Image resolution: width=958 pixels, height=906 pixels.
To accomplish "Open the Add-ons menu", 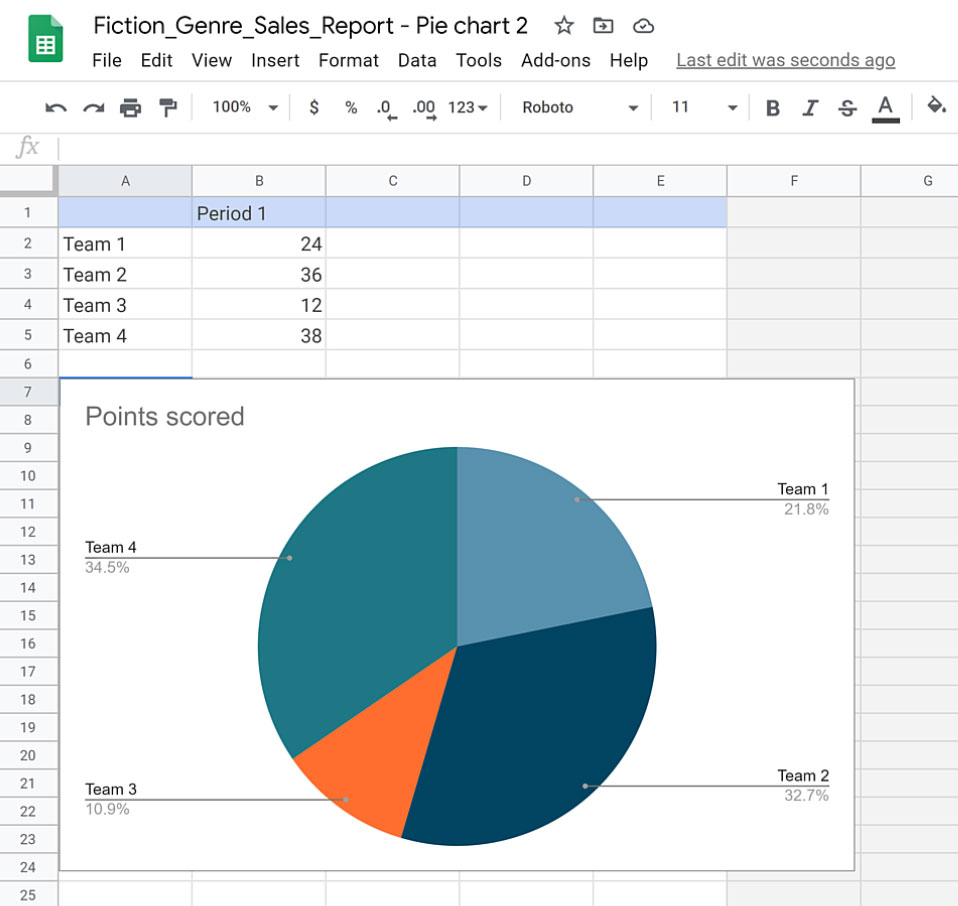I will (x=555, y=60).
